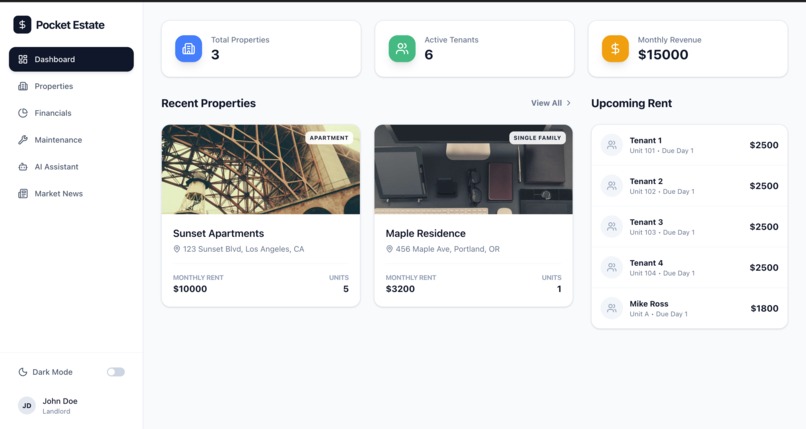The width and height of the screenshot is (806, 429).
Task: Click the Landlord role label
Action: 57,411
